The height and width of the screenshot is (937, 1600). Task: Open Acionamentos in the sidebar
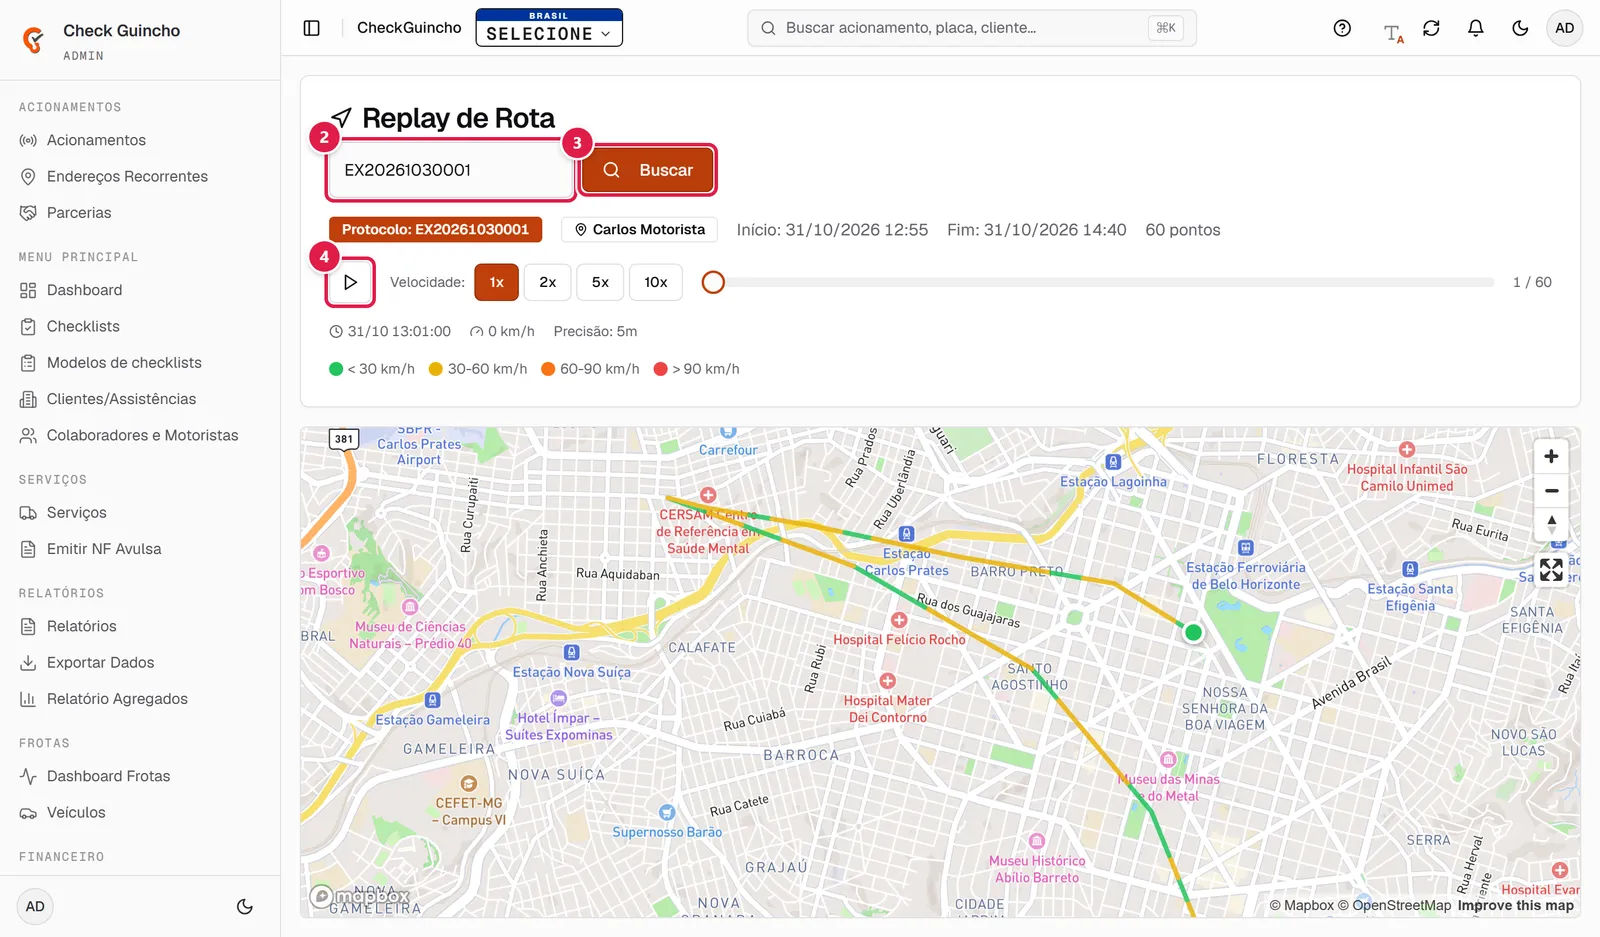pos(140,140)
